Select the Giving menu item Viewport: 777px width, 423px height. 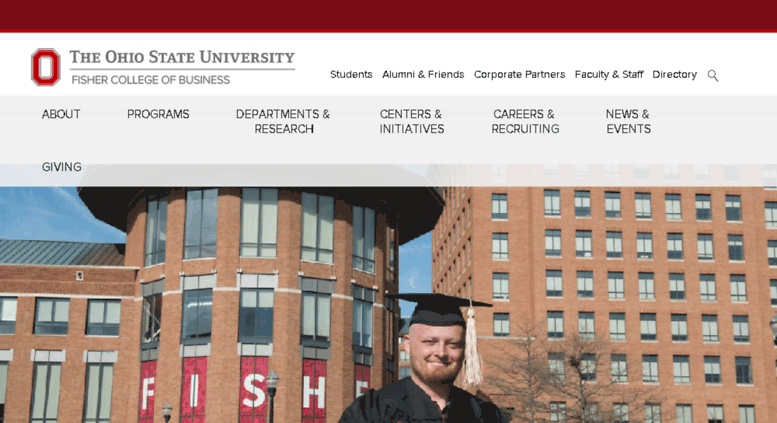pos(61,167)
